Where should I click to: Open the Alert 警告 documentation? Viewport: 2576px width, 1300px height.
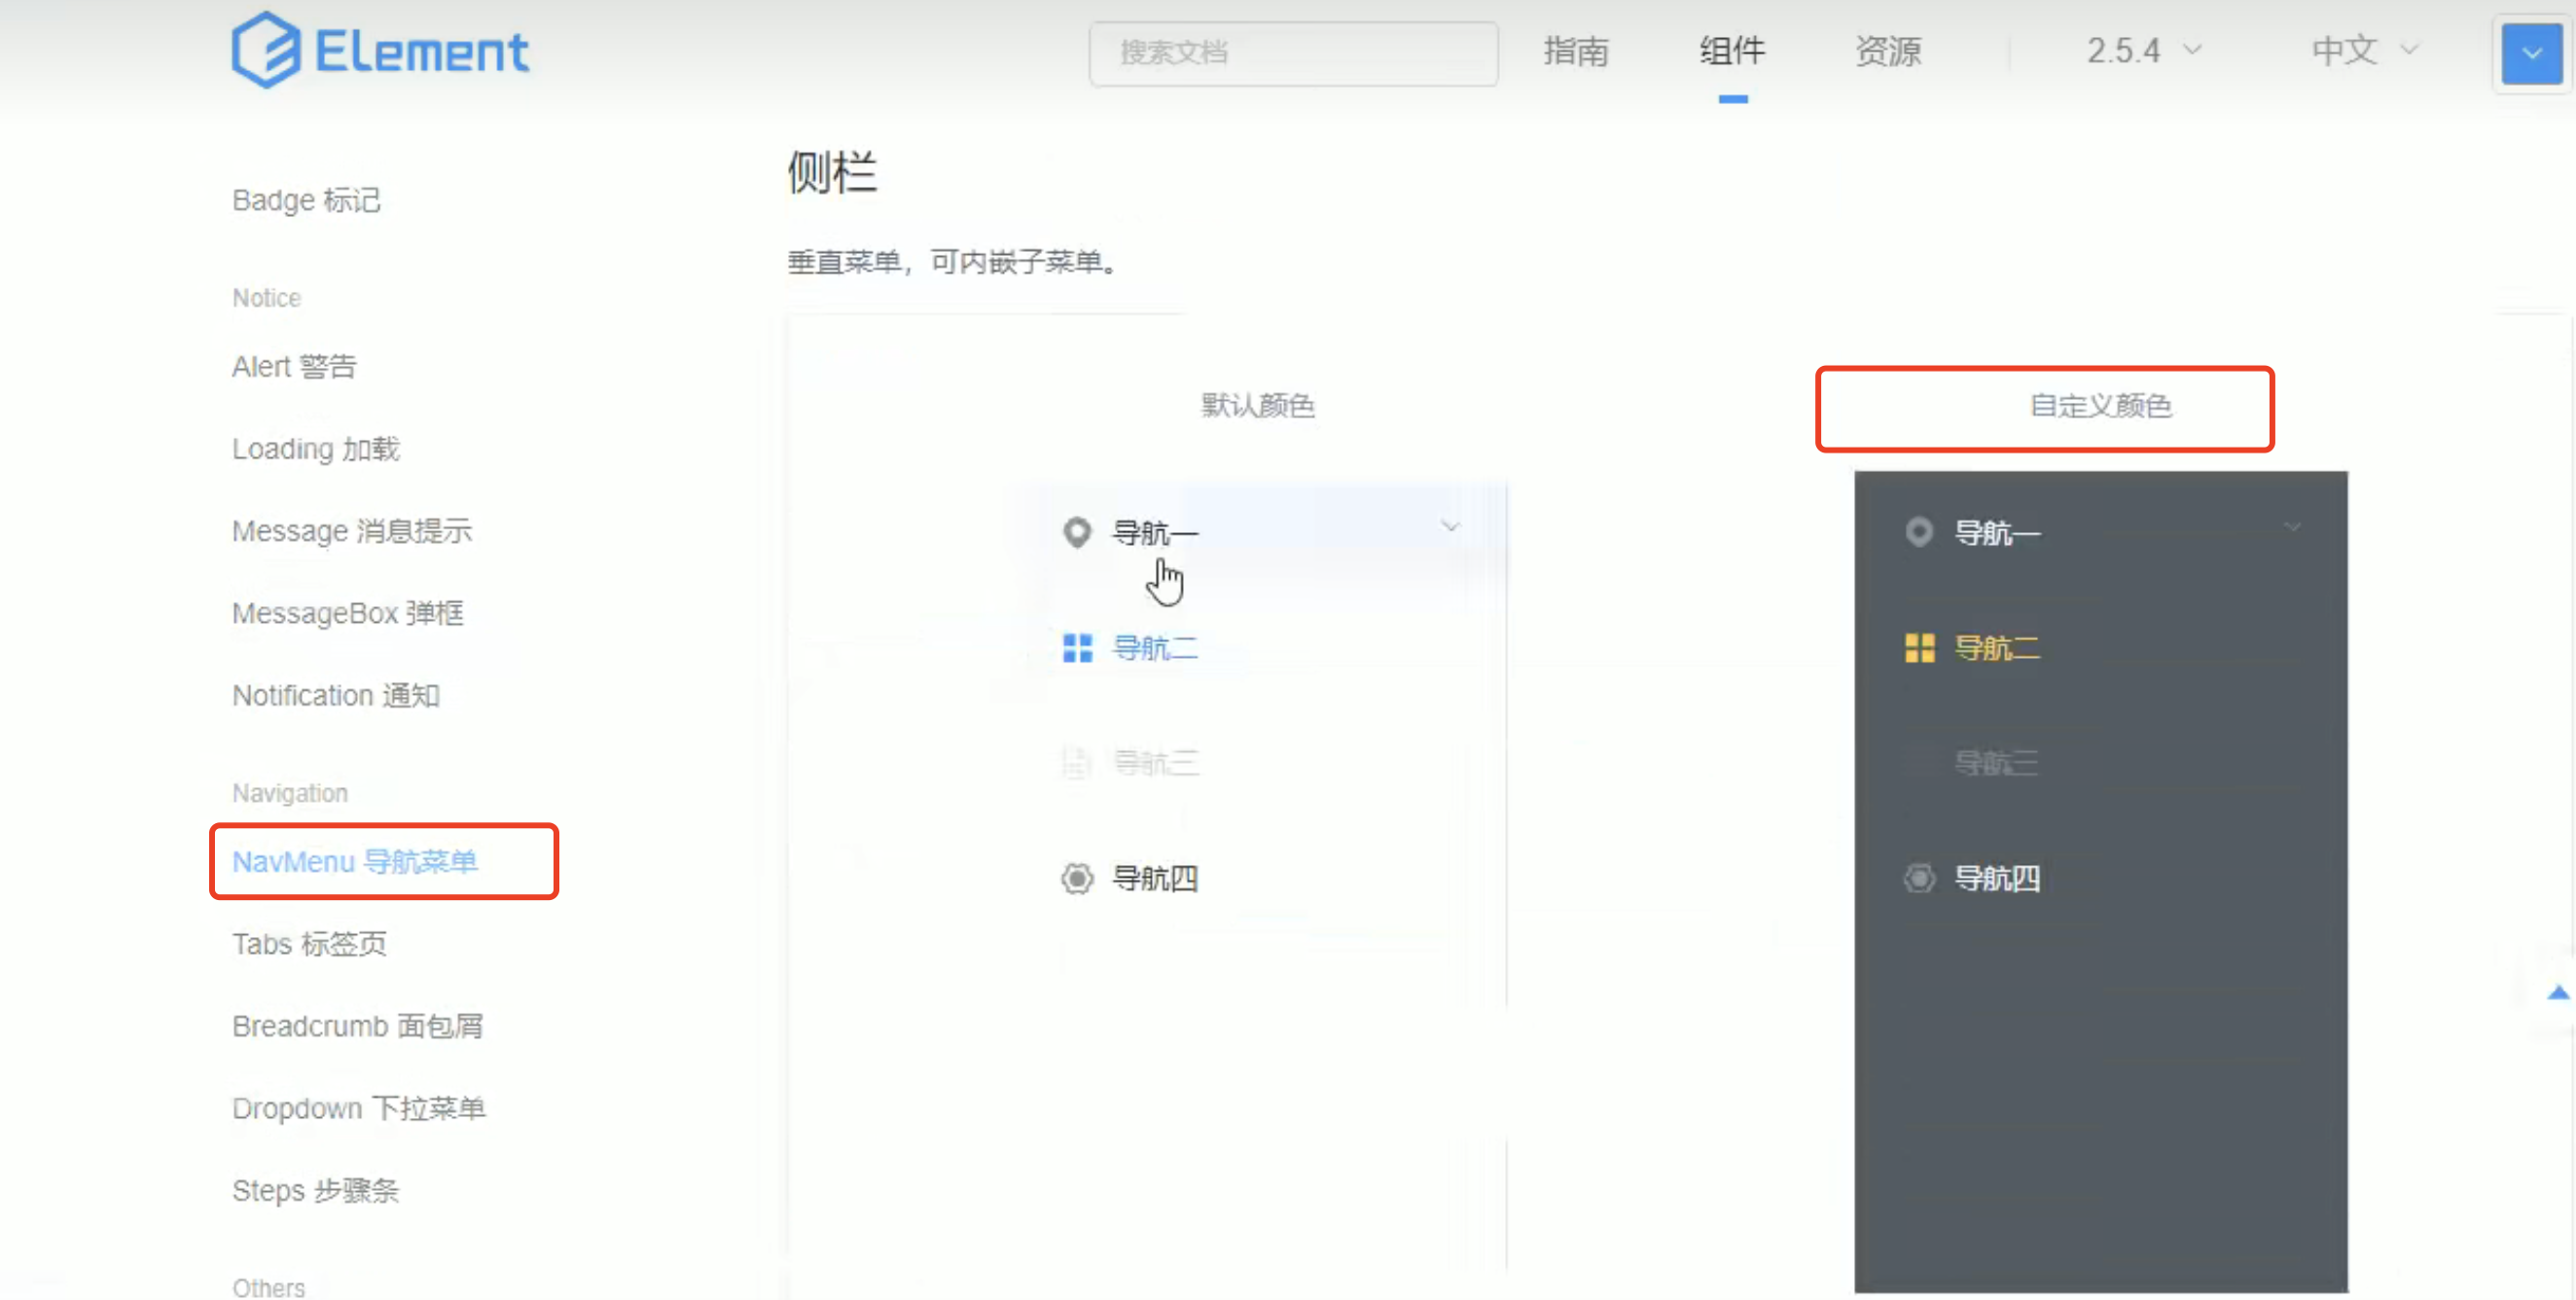[295, 366]
